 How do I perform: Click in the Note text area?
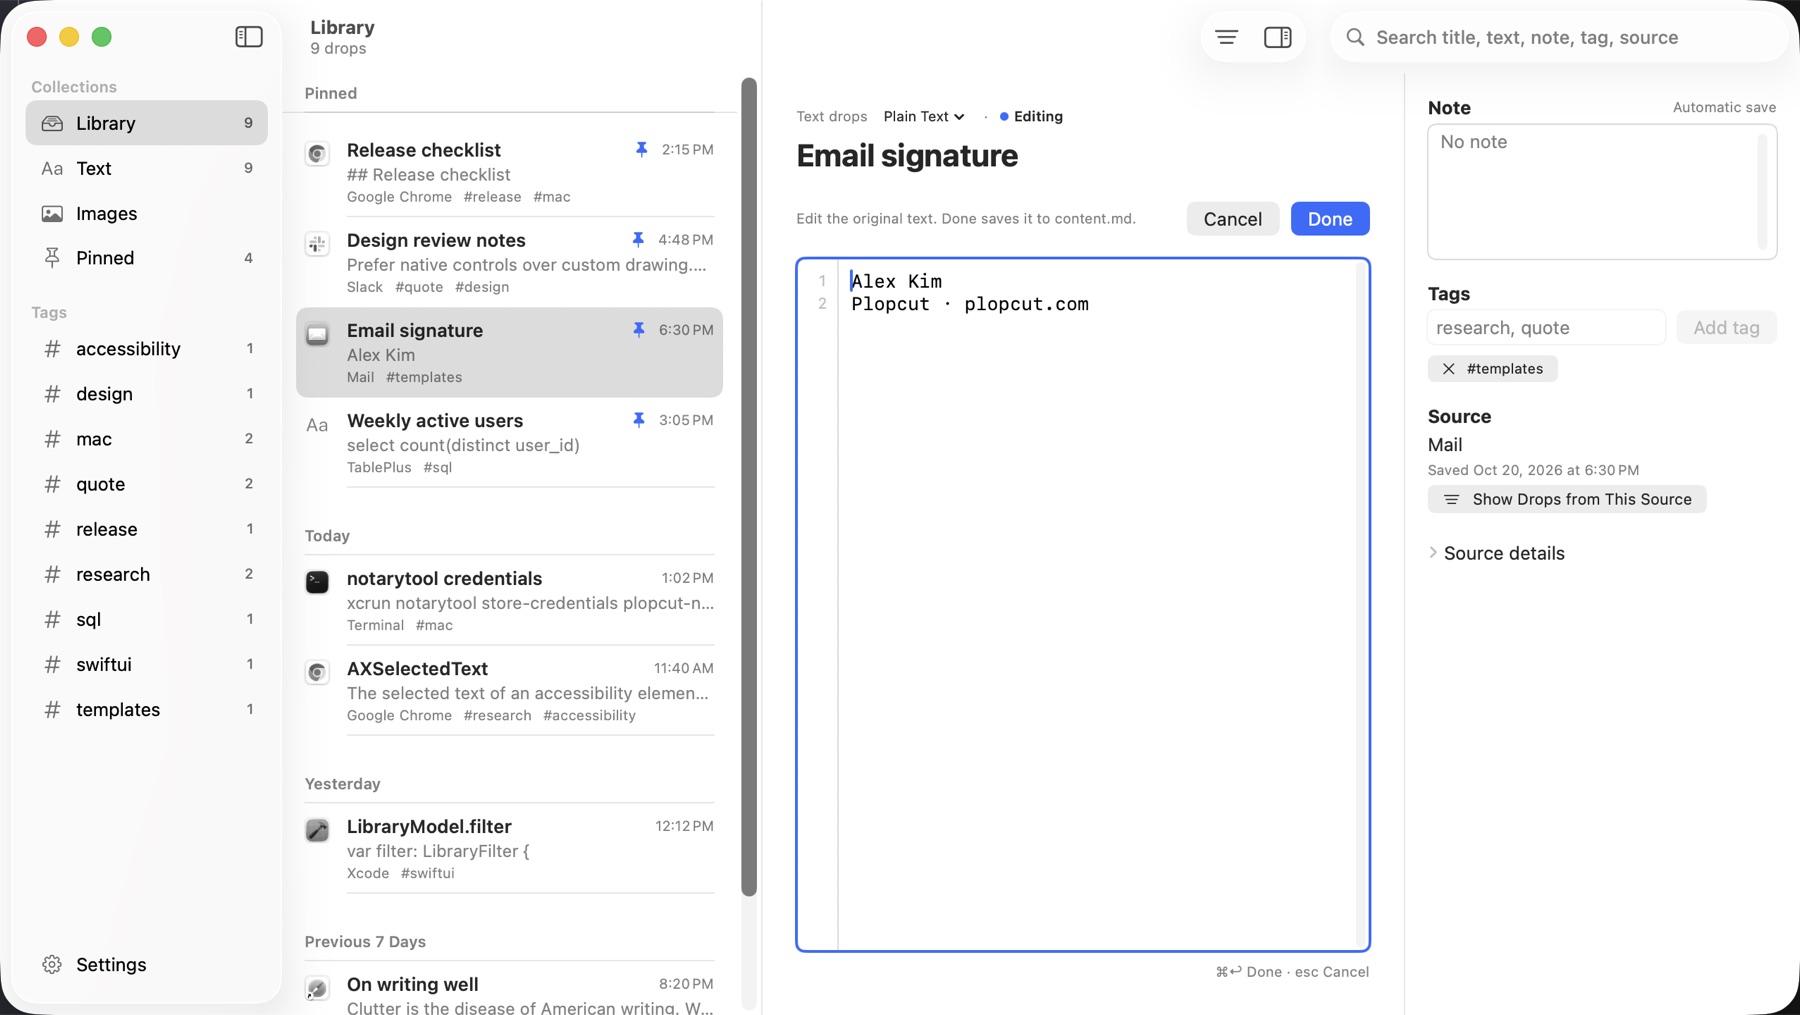coord(1602,192)
